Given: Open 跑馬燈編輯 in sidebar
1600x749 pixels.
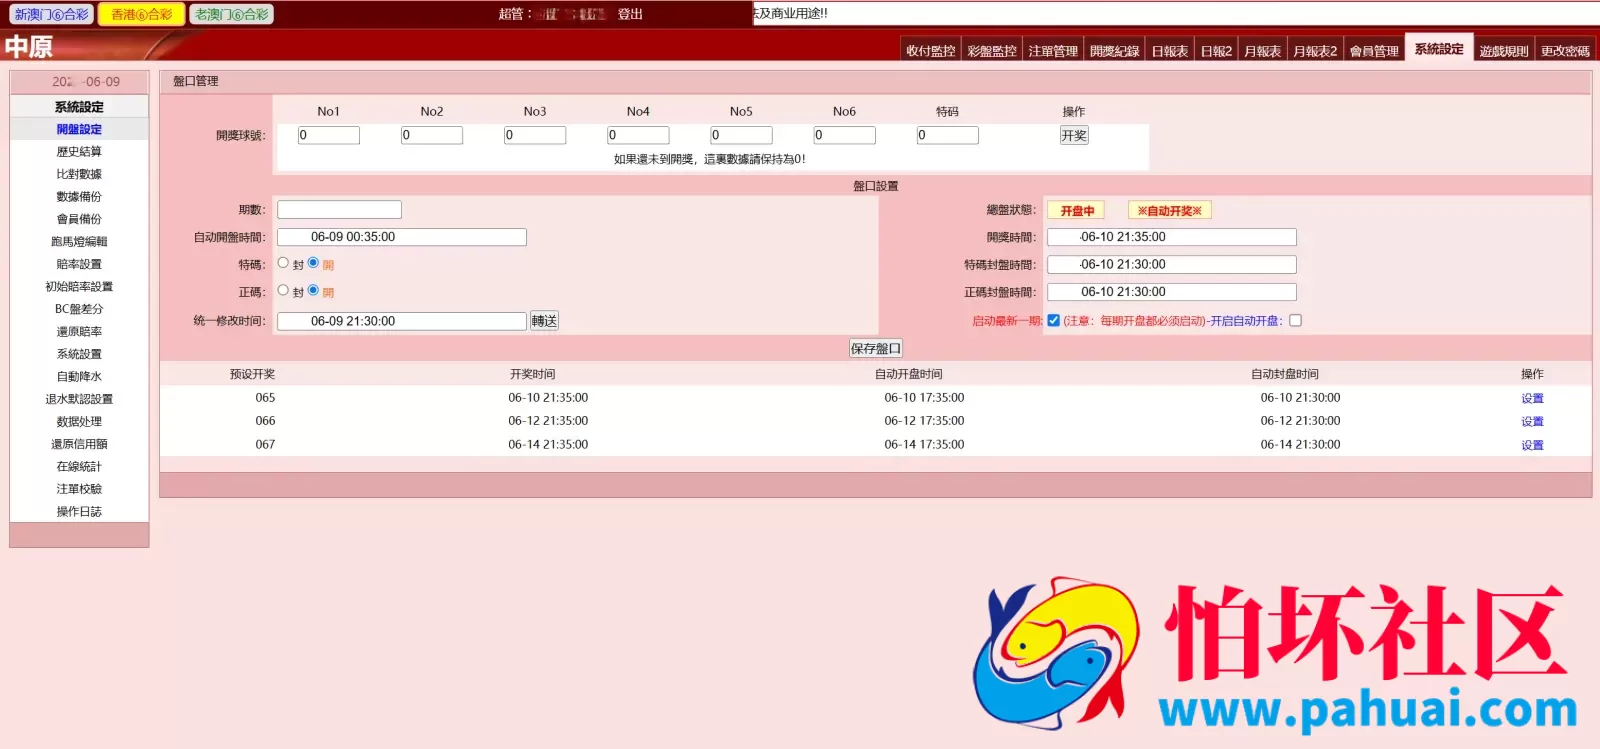Looking at the screenshot, I should point(79,242).
